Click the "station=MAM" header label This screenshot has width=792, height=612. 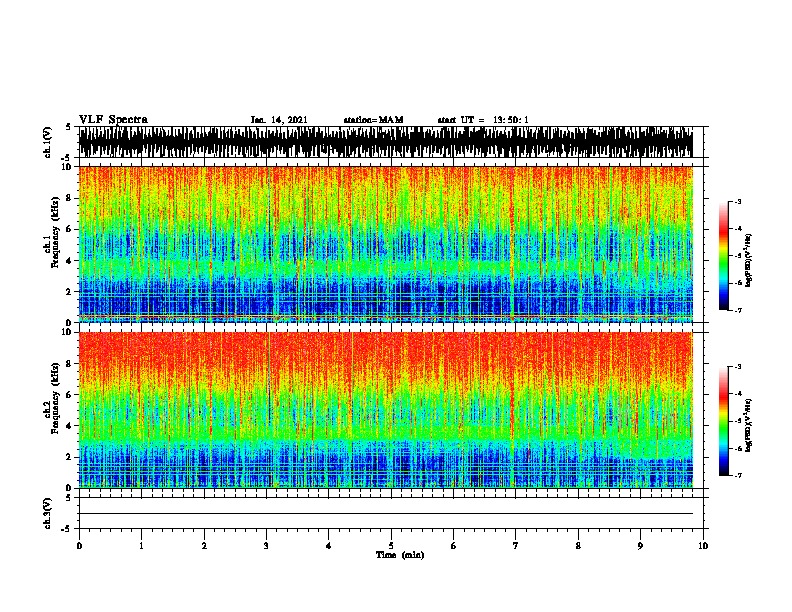(373, 120)
